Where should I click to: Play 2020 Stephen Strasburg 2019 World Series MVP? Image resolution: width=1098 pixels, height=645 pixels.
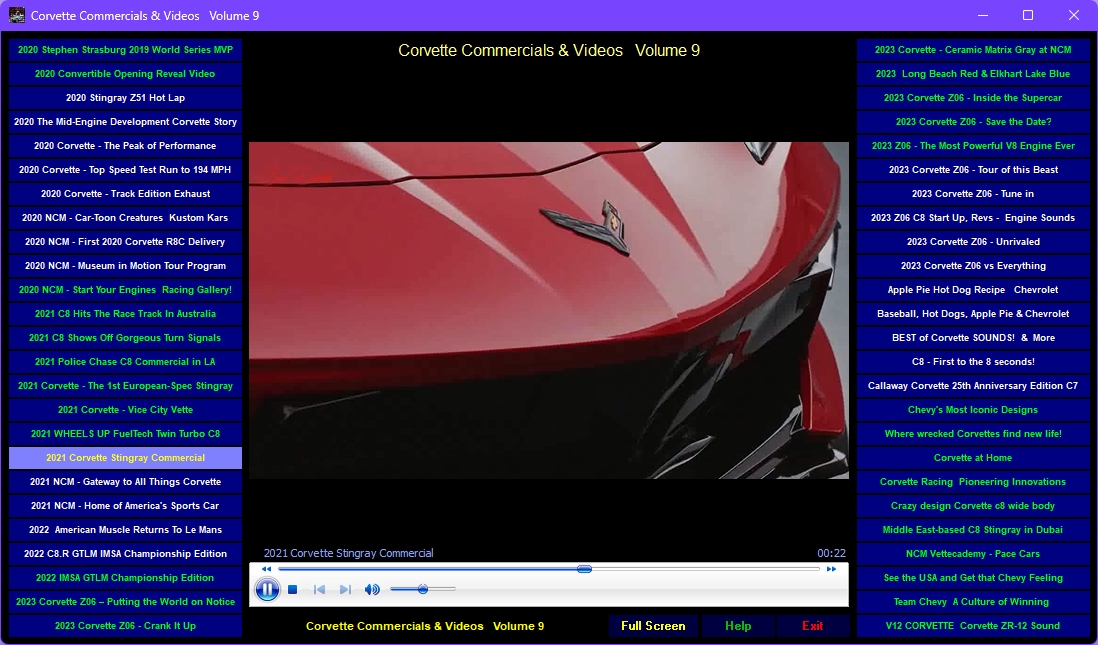pos(125,50)
